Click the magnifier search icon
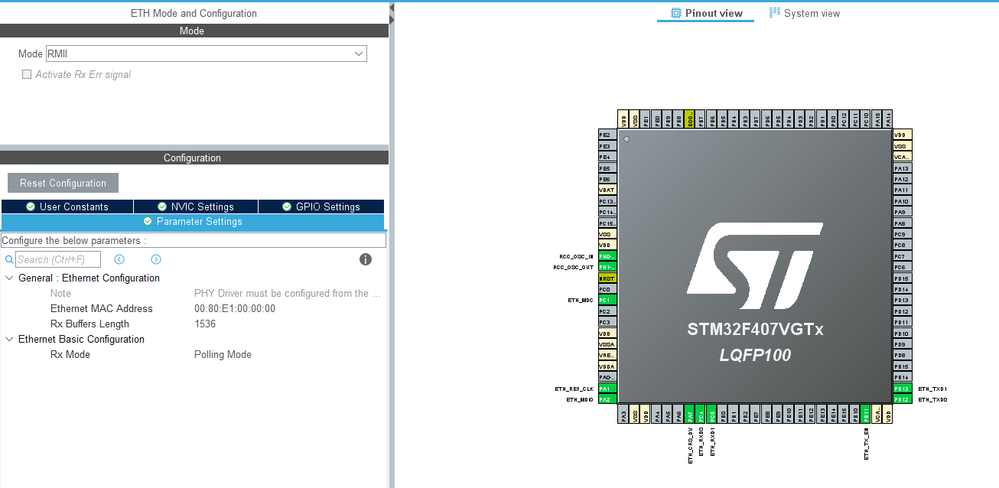999x488 pixels. (9, 259)
